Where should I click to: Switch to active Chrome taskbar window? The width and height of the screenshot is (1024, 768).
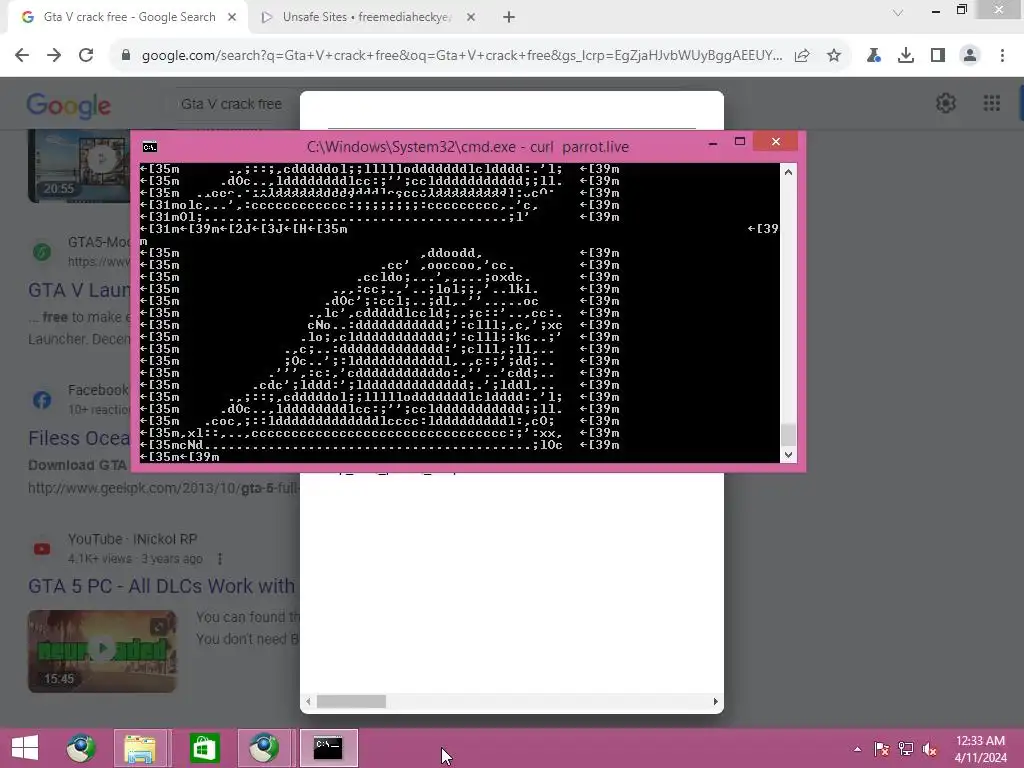264,748
